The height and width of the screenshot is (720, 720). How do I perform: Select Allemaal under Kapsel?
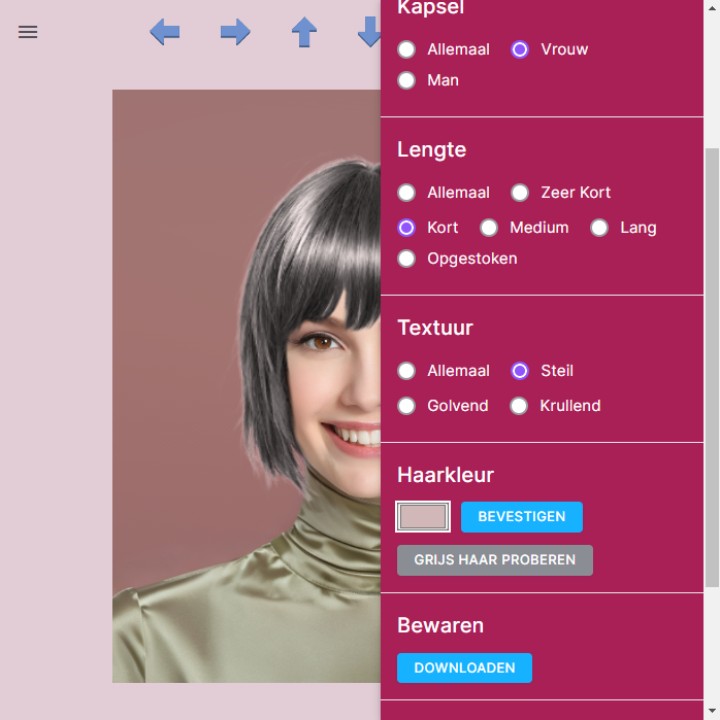[x=407, y=49]
